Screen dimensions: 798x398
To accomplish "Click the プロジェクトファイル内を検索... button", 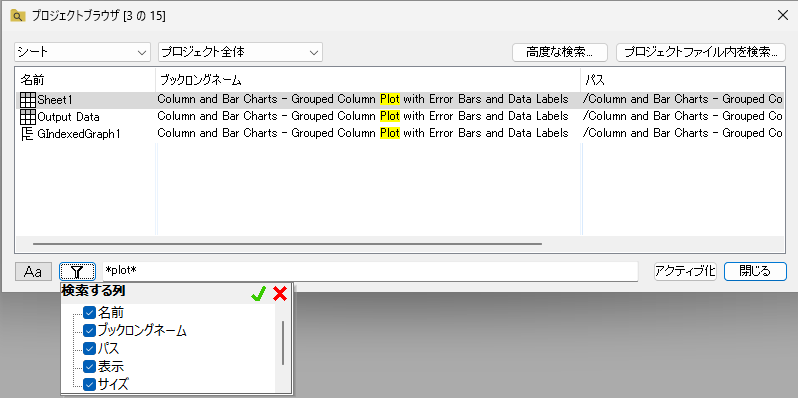I will tap(701, 52).
